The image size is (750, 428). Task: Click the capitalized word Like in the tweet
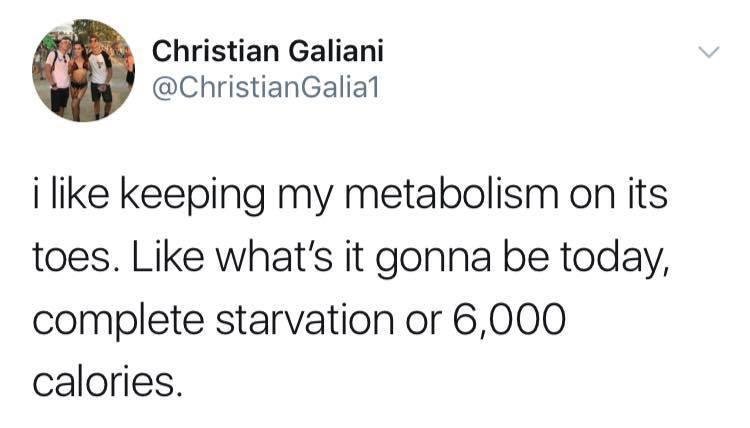(x=168, y=257)
